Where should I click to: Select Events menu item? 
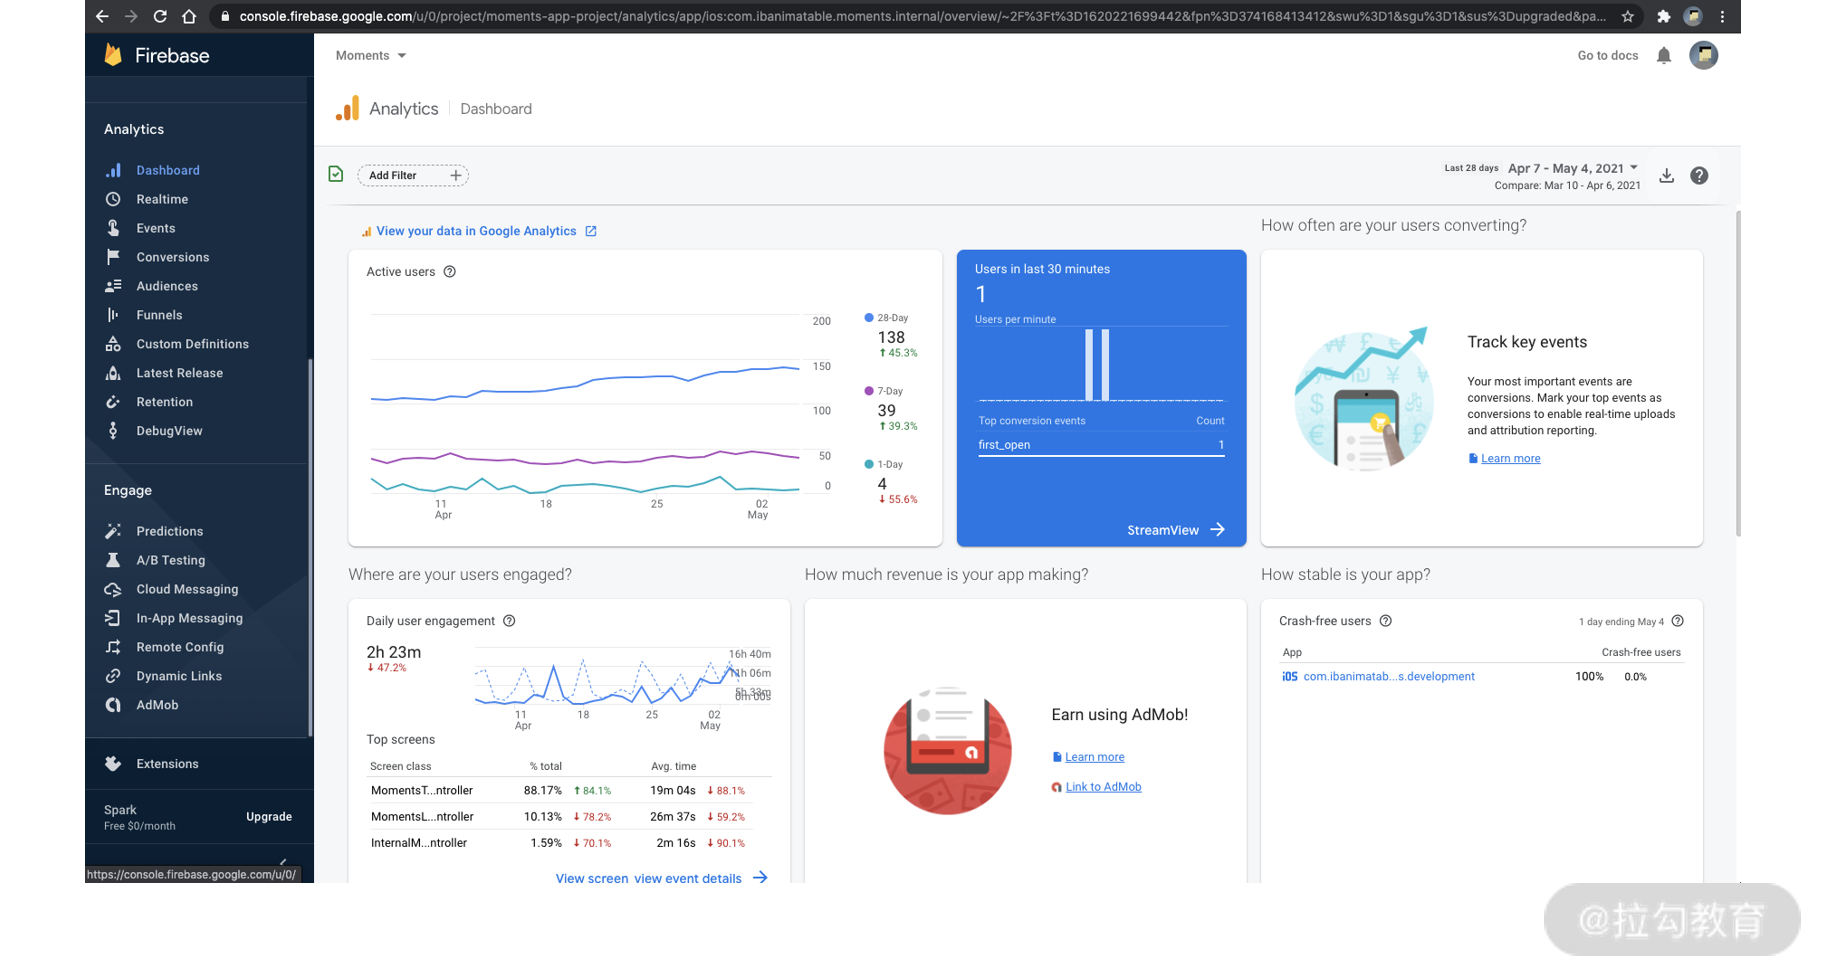point(156,228)
